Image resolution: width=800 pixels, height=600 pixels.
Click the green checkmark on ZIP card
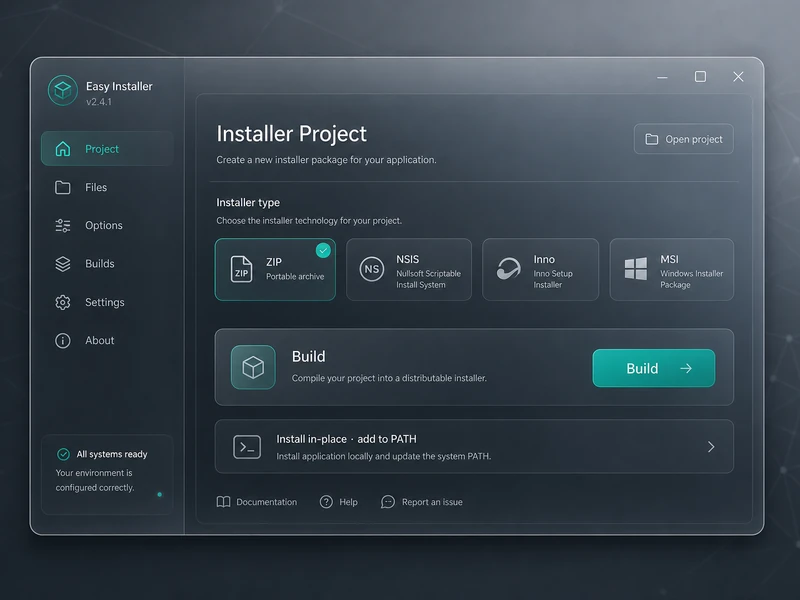pos(323,251)
